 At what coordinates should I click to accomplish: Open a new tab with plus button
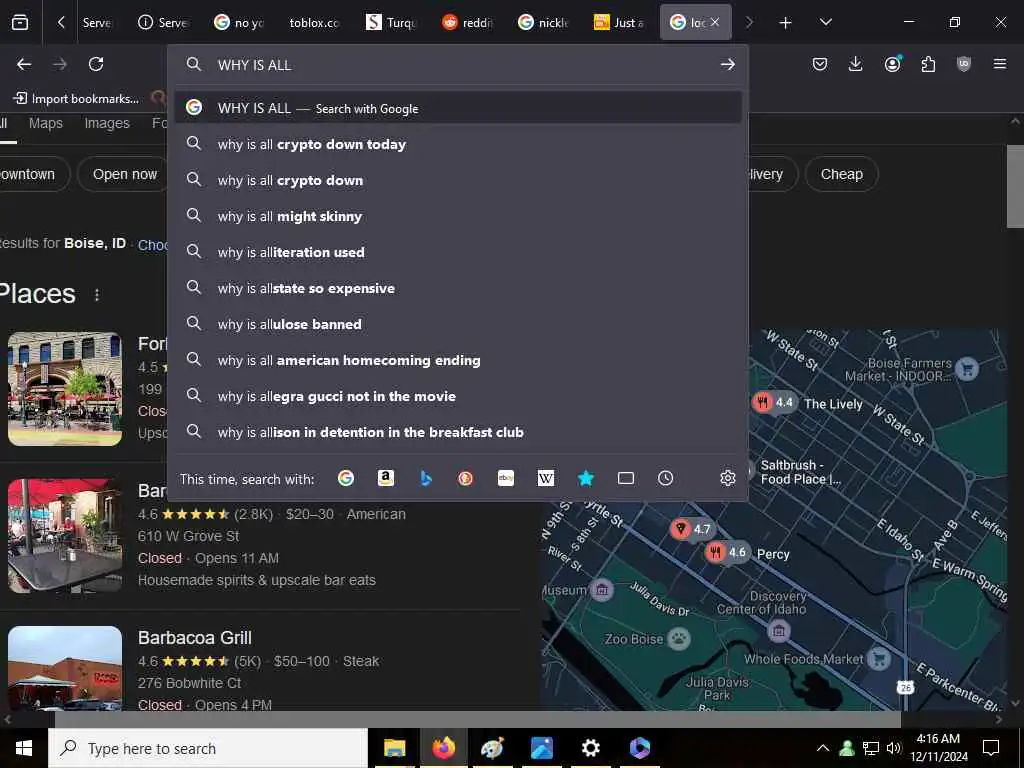click(785, 23)
